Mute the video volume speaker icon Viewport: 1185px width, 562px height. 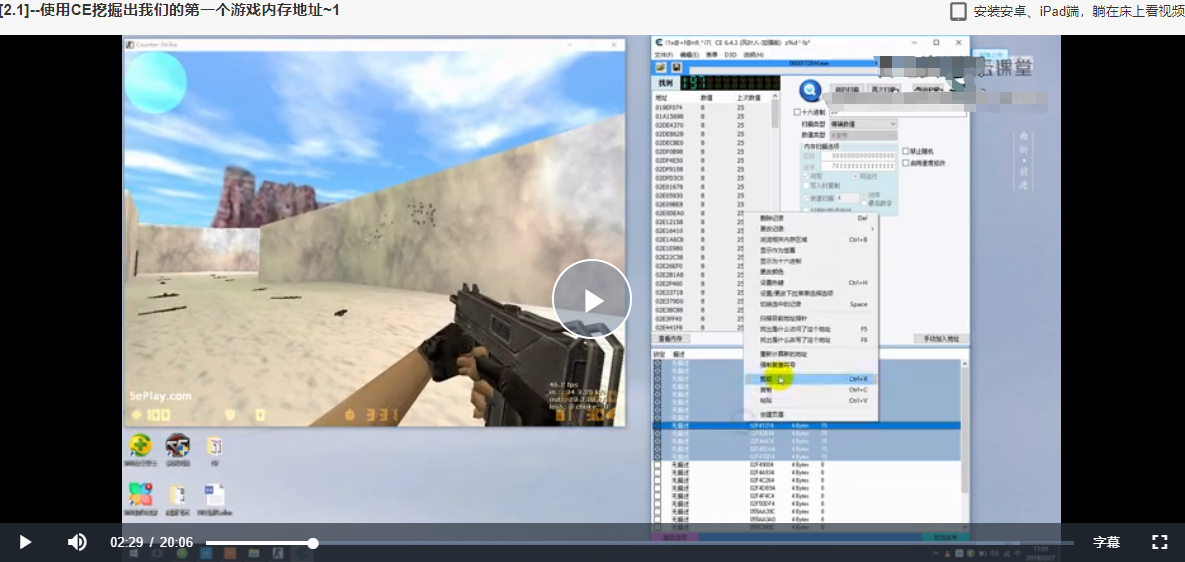tap(76, 542)
